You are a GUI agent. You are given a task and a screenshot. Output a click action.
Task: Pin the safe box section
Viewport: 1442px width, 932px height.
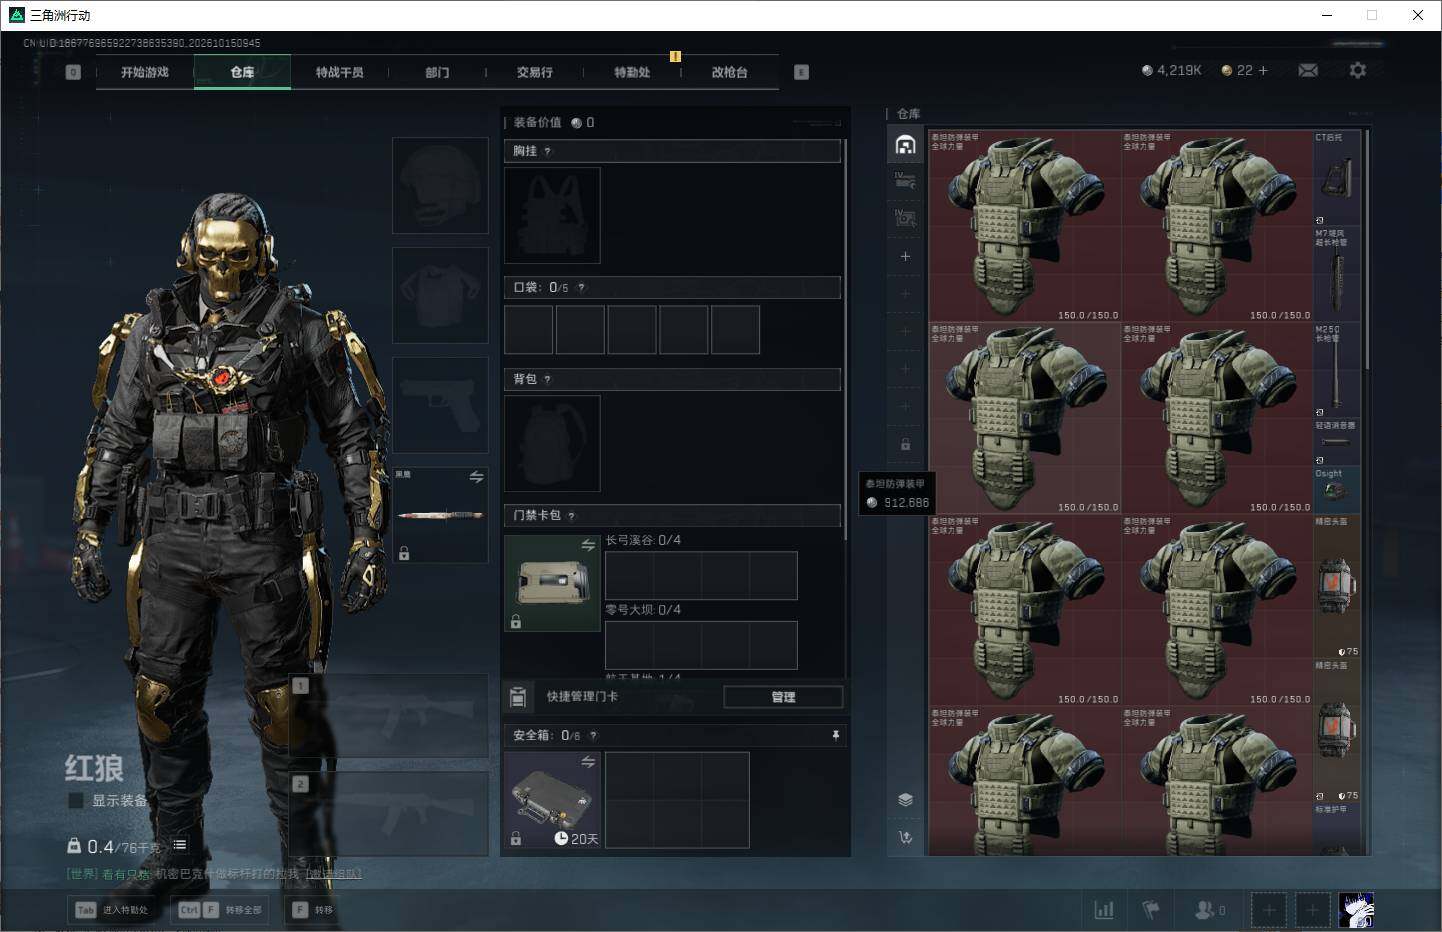[836, 735]
